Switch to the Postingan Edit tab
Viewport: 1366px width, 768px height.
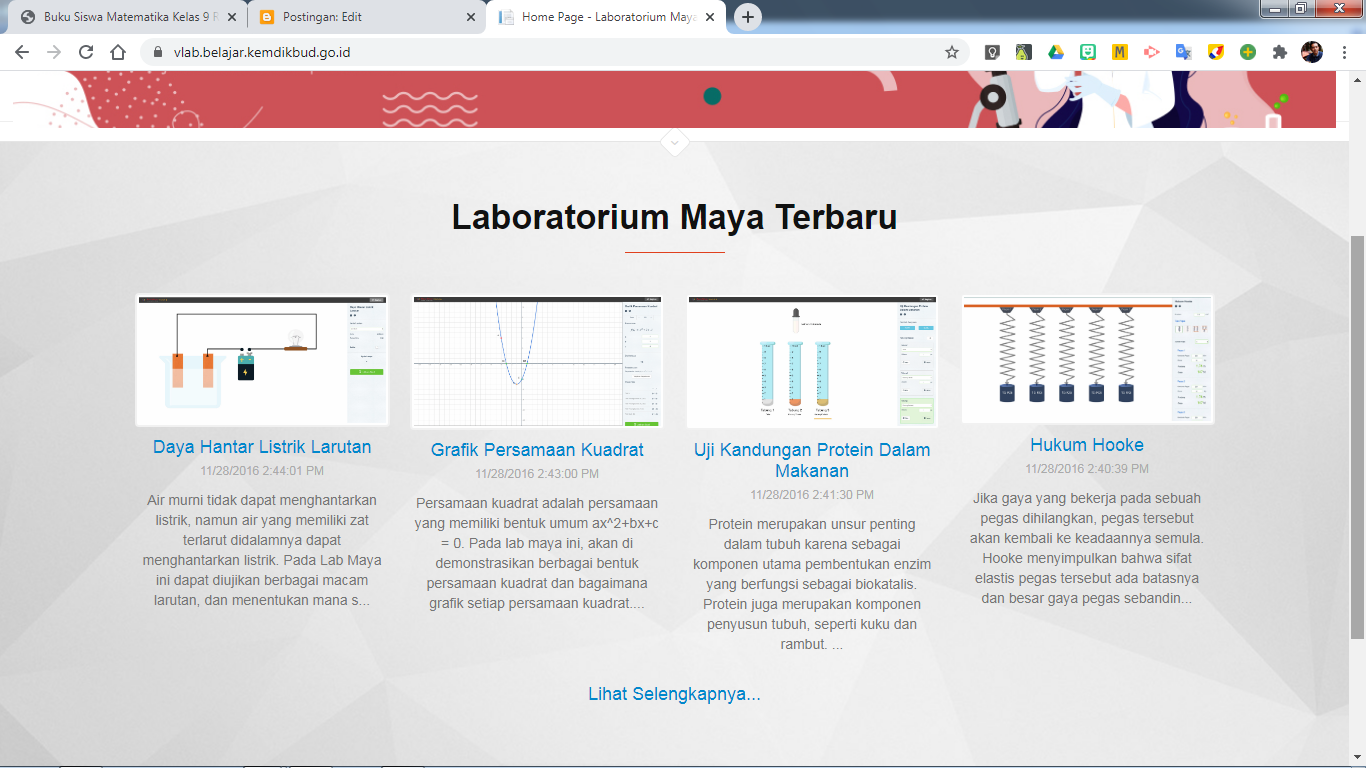click(330, 17)
